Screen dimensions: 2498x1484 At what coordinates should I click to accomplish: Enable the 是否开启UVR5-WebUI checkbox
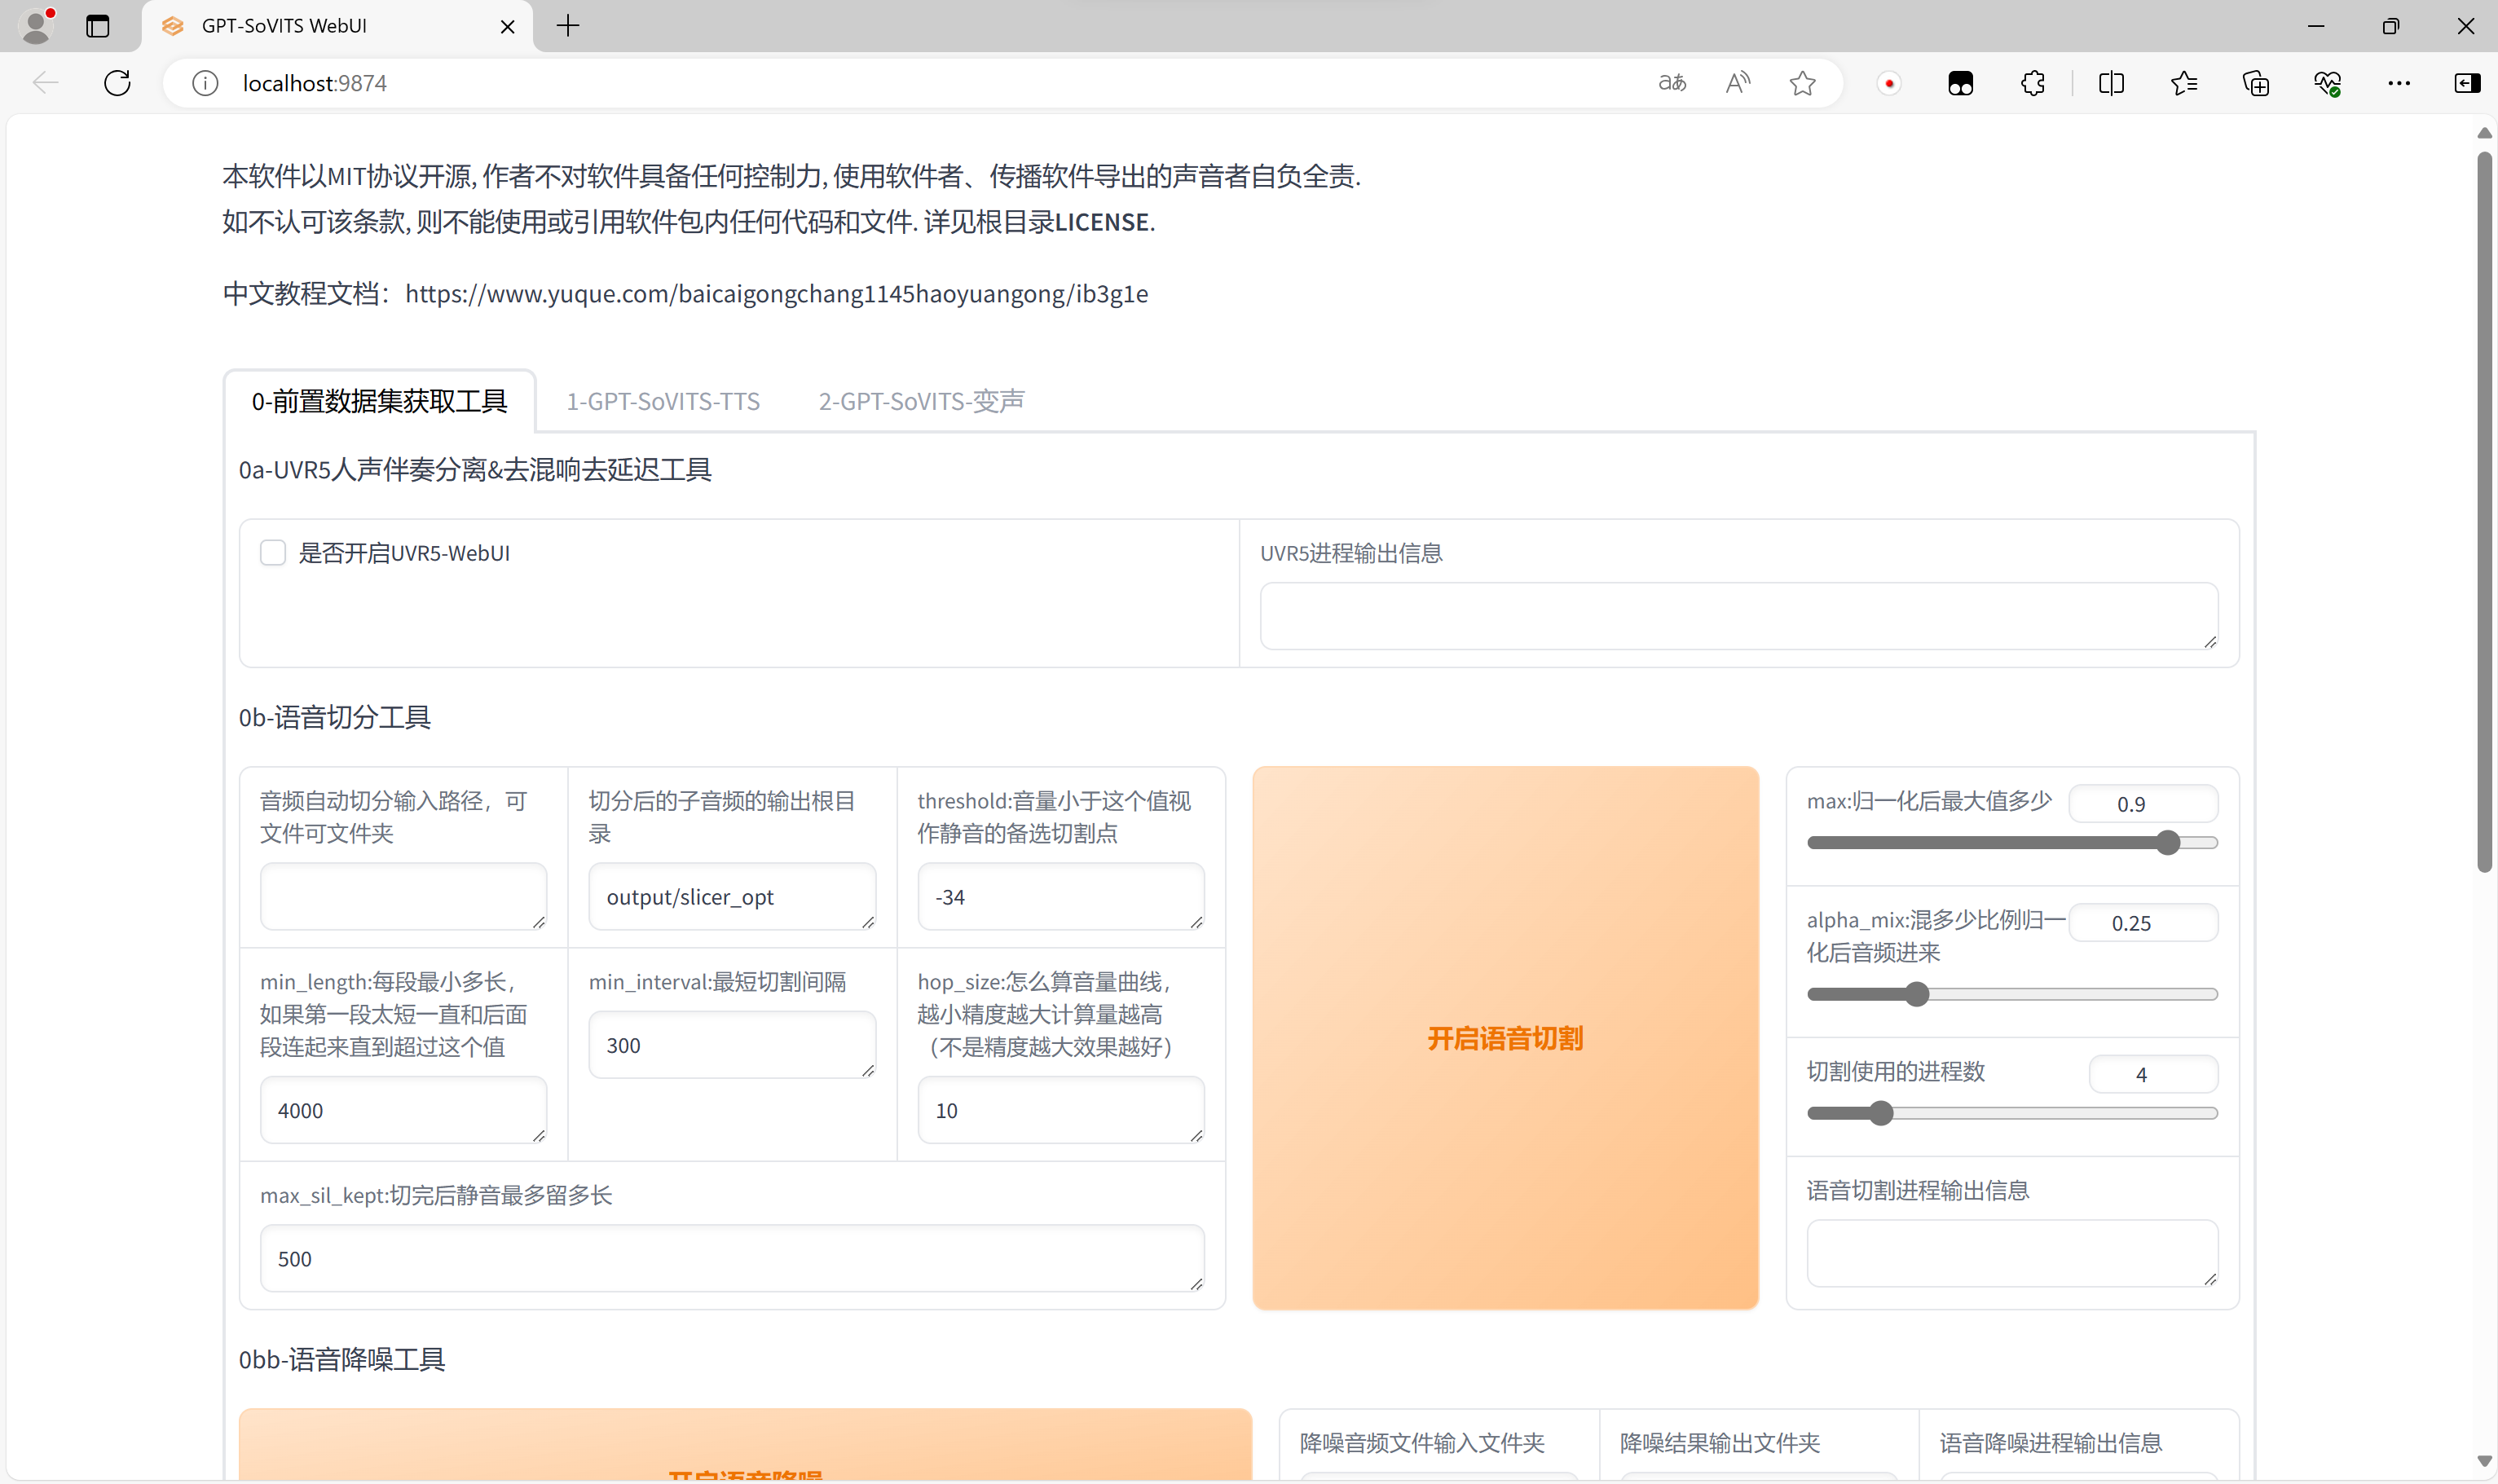click(272, 552)
